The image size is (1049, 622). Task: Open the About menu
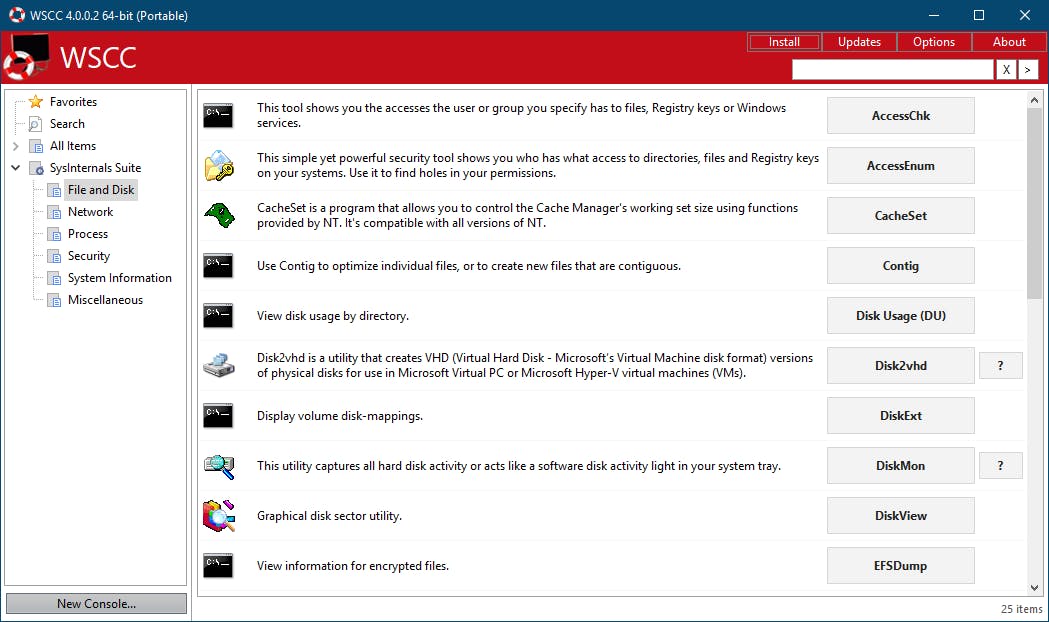pyautogui.click(x=1009, y=42)
